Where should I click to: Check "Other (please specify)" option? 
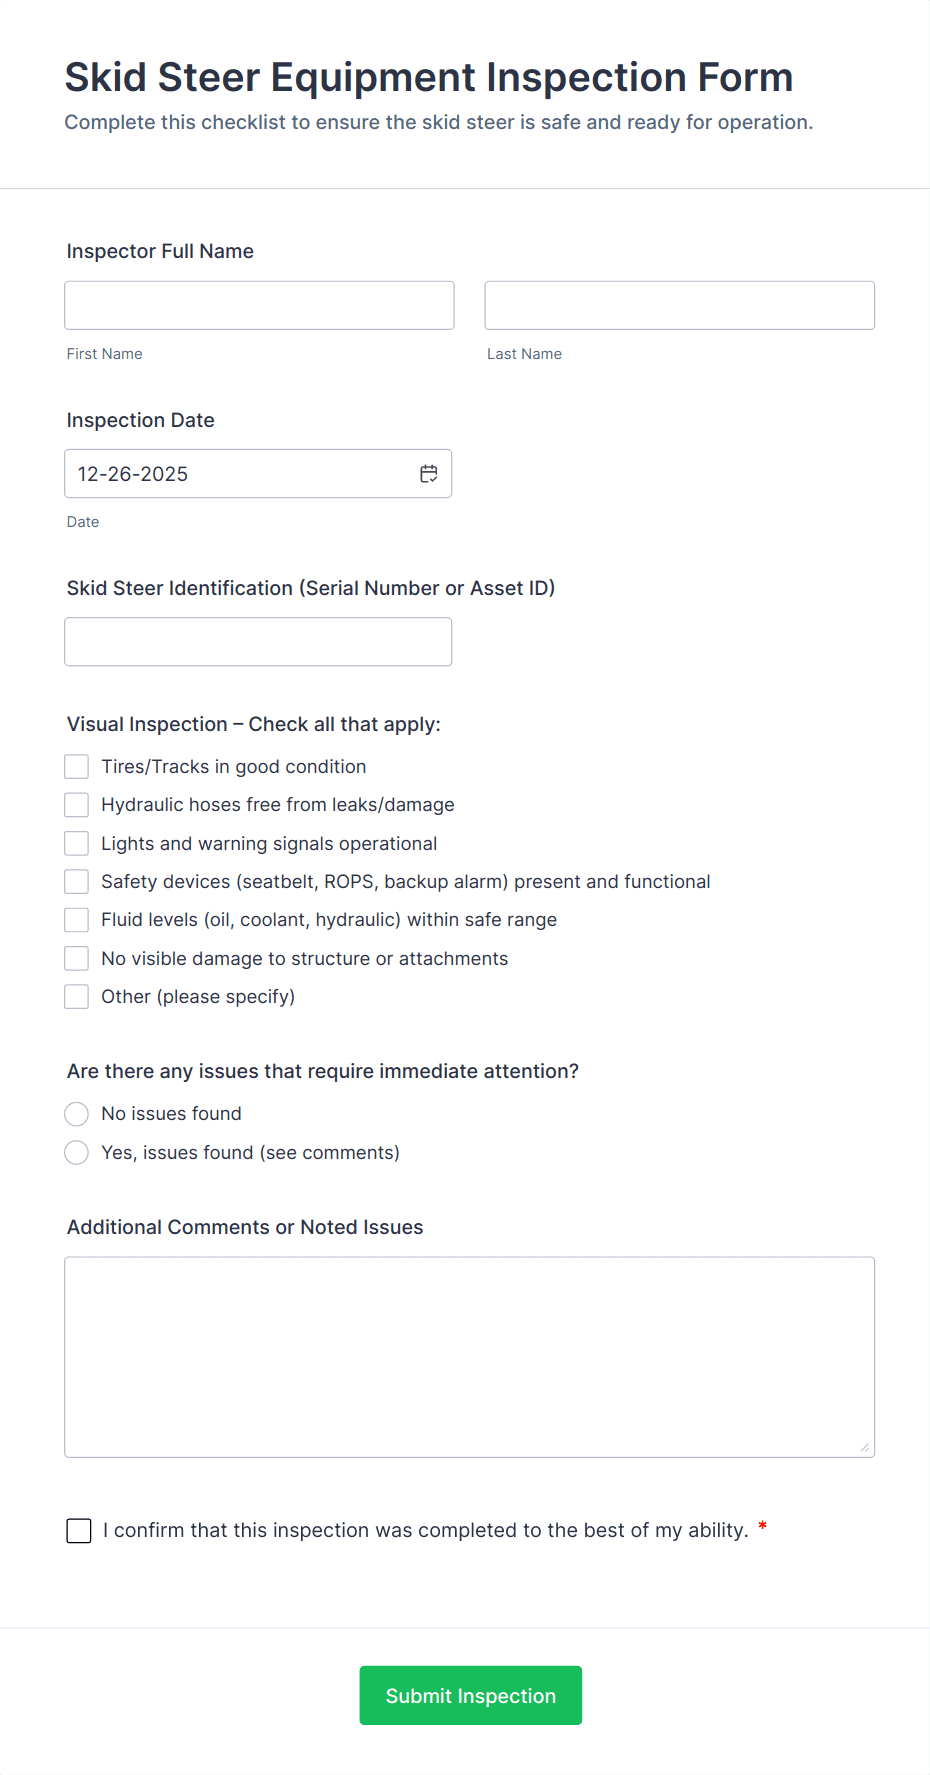76,996
